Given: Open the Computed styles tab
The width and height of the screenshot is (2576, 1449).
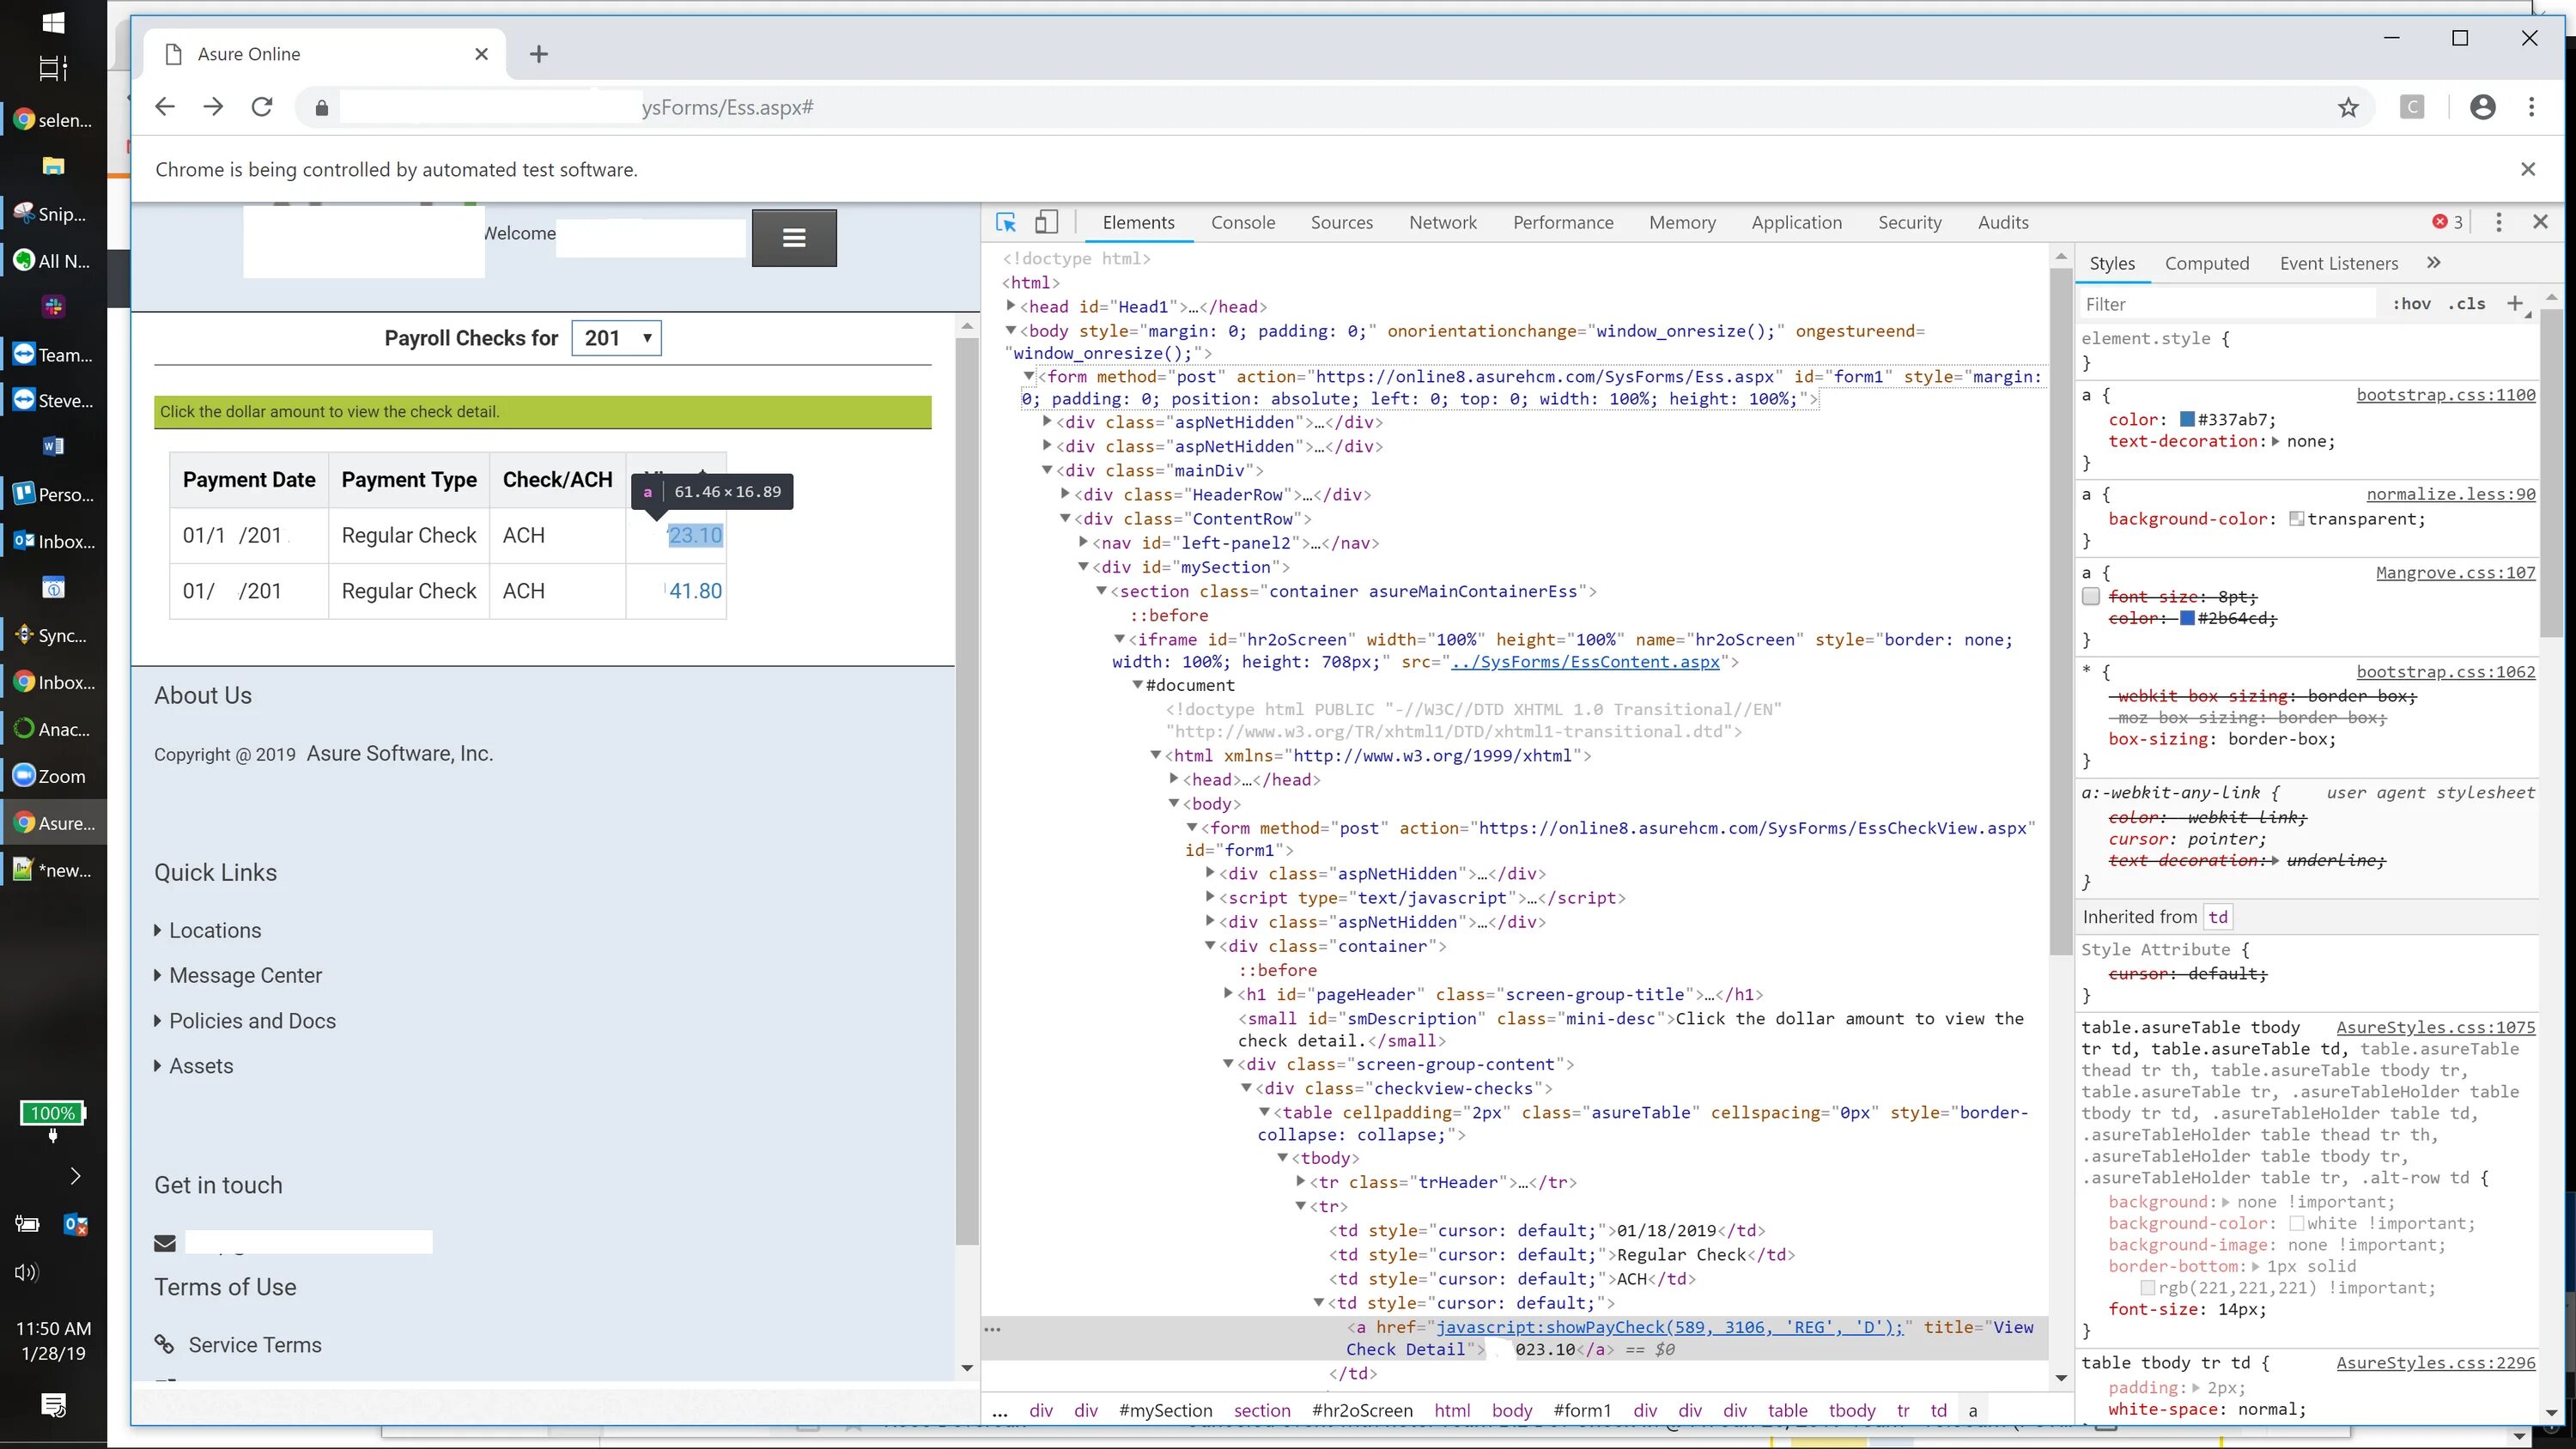Looking at the screenshot, I should tap(2206, 264).
